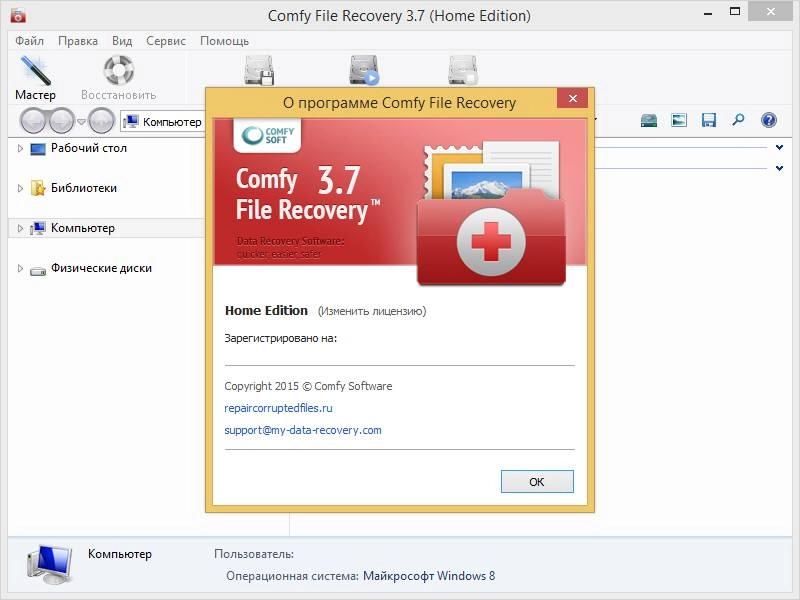Collapse the upper right panel chevron

click(x=780, y=147)
